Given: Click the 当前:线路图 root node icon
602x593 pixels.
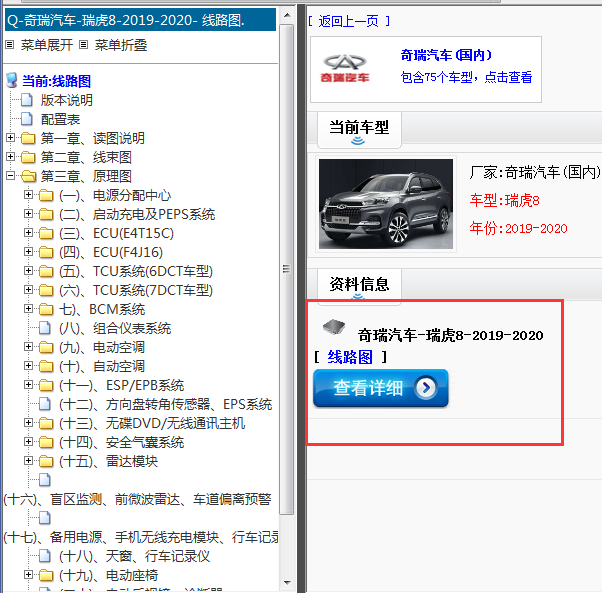Looking at the screenshot, I should click(12, 81).
